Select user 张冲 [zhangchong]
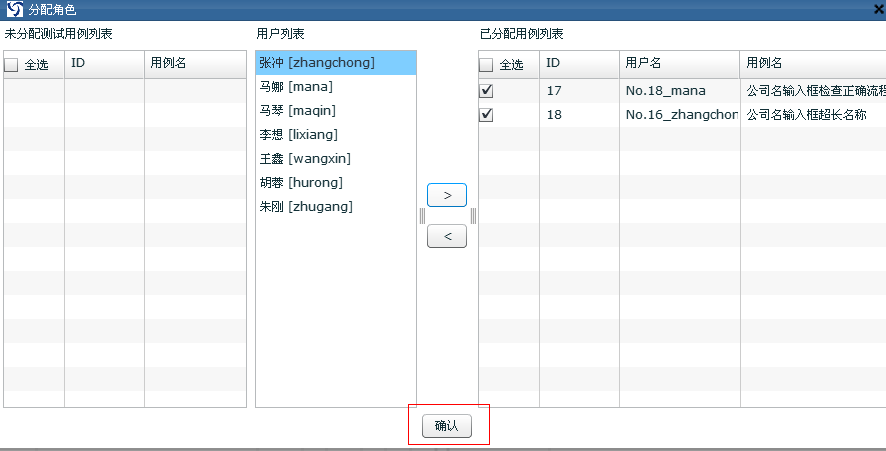 coord(317,63)
